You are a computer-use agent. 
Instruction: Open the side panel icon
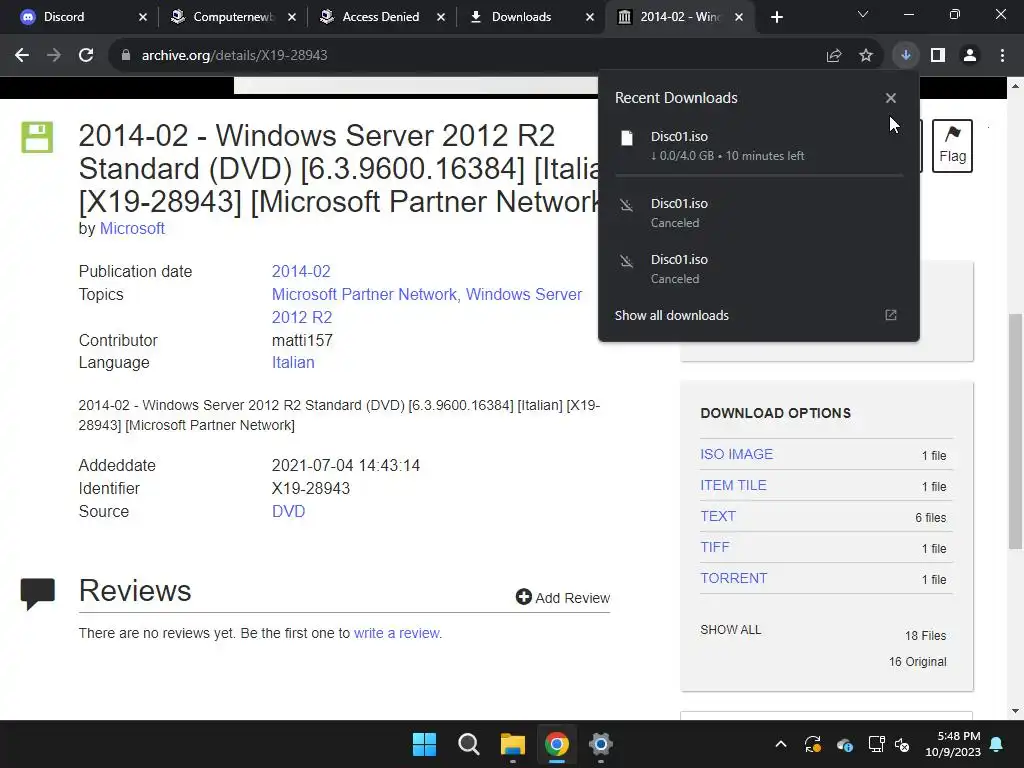(x=938, y=56)
